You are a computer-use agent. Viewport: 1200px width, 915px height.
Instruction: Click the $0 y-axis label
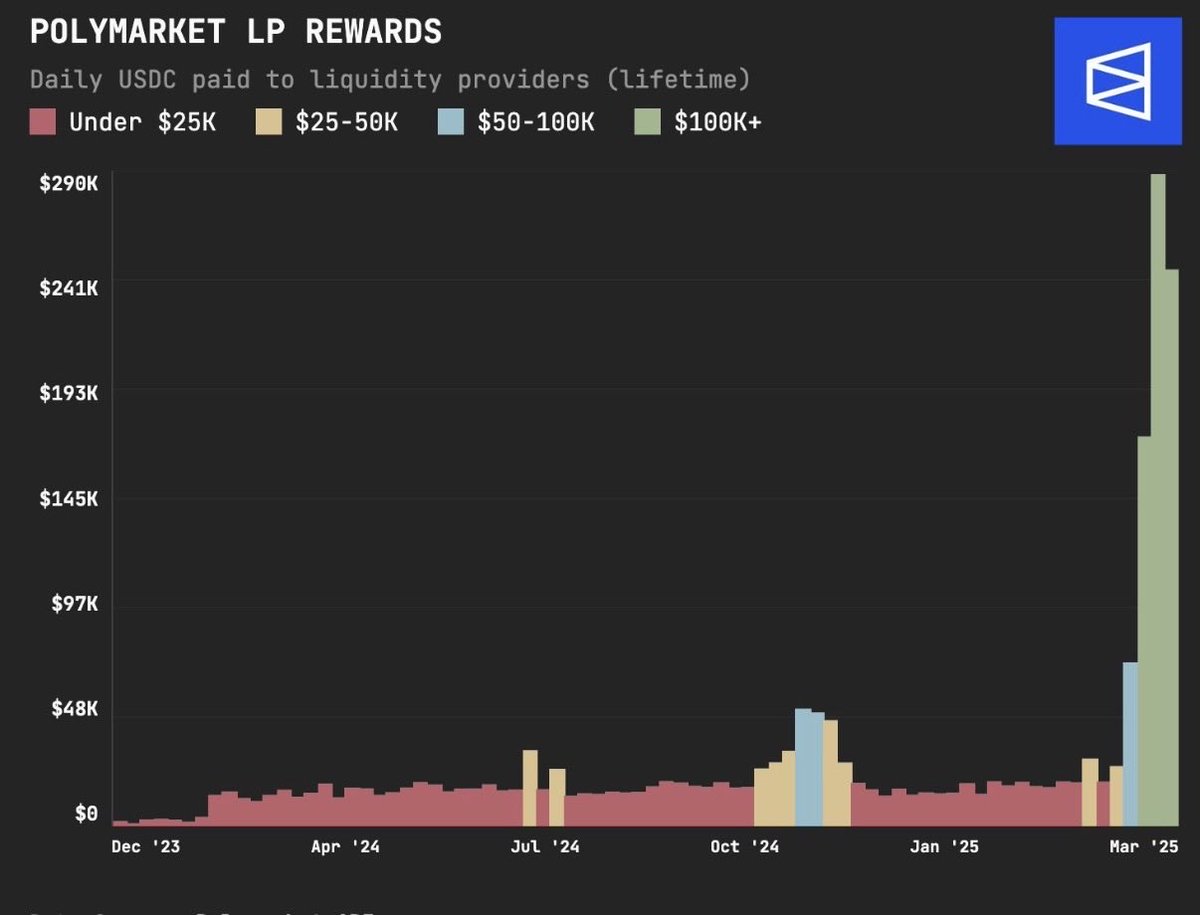point(87,814)
